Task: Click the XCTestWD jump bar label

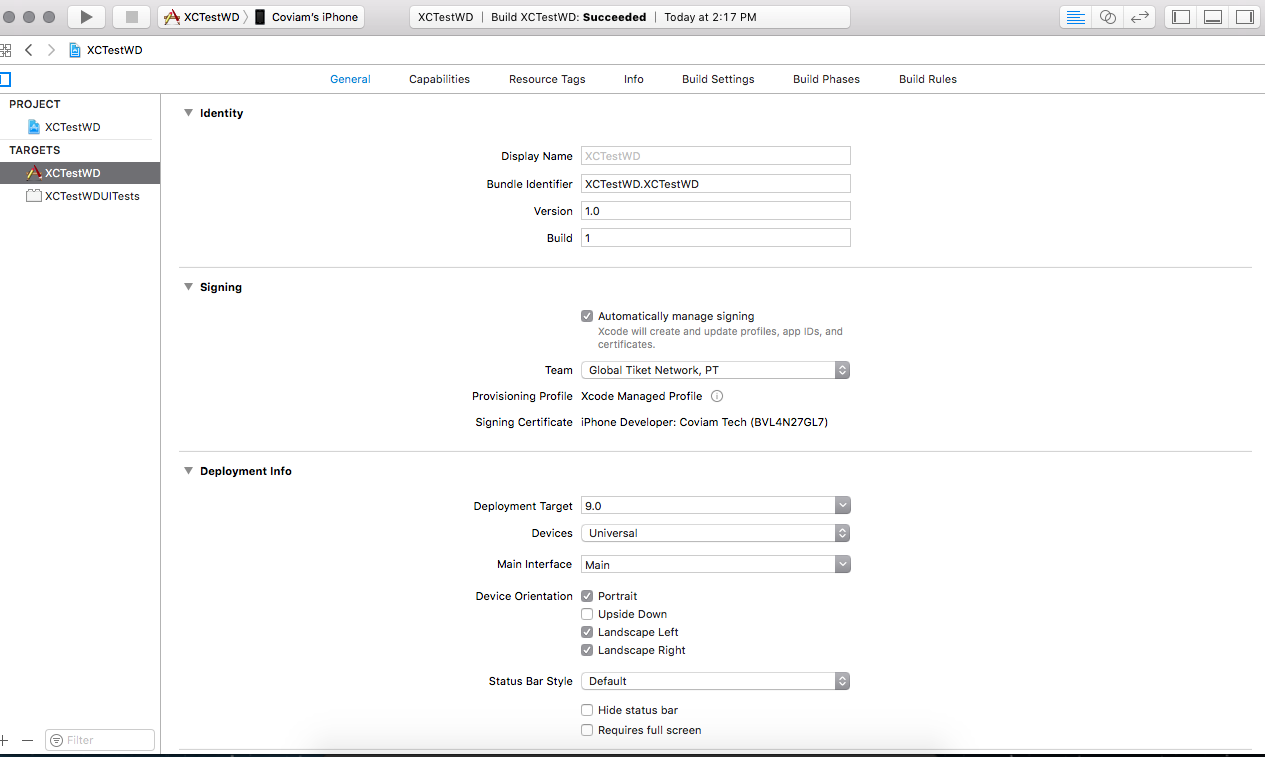Action: (114, 50)
